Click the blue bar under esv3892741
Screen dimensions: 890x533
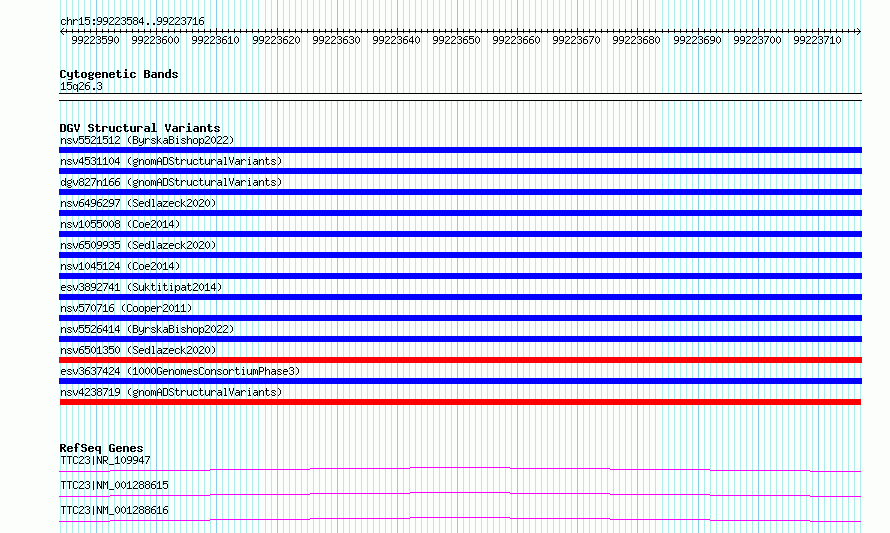coord(460,297)
